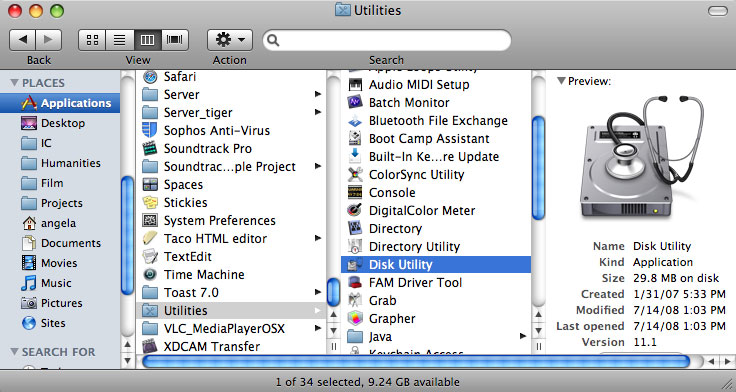
Task: Click the sidebar scrollbar thumb
Action: (x=127, y=235)
